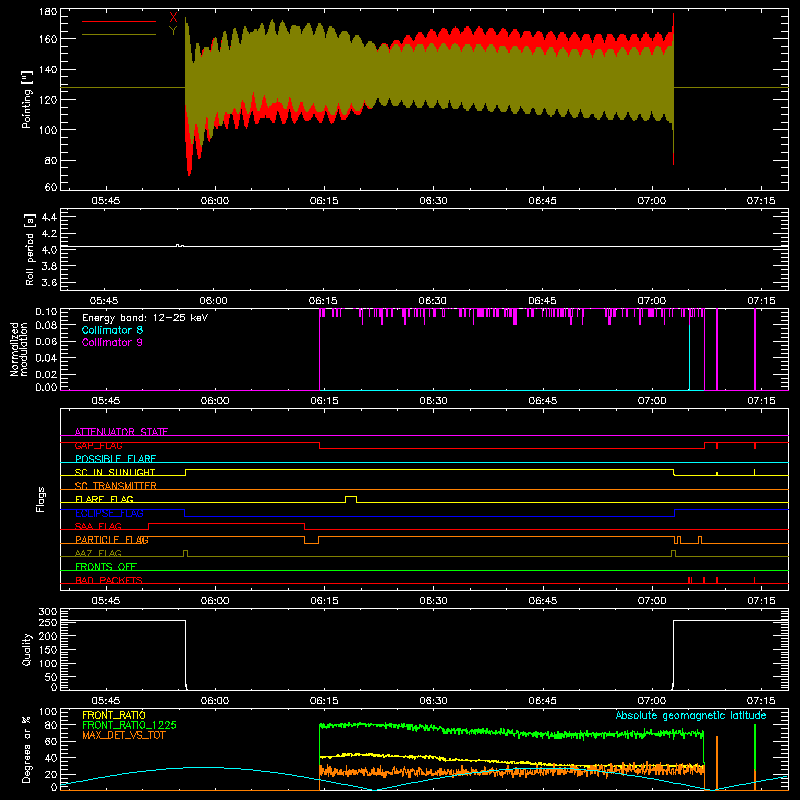Click the 300 tick on Quality axis
Viewport: 800px width, 800px height.
coord(48,612)
